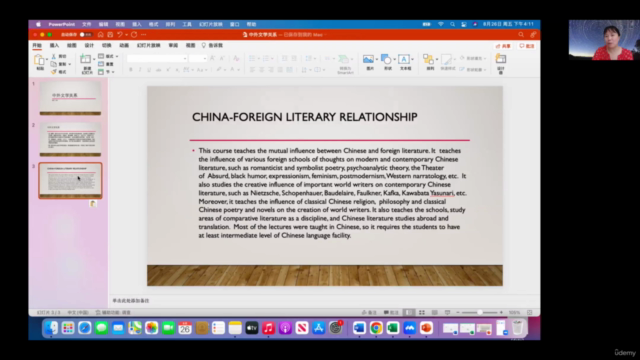Image resolution: width=640 pixels, height=360 pixels.
Task: Open Excel from the dock
Action: pyautogui.click(x=393, y=328)
